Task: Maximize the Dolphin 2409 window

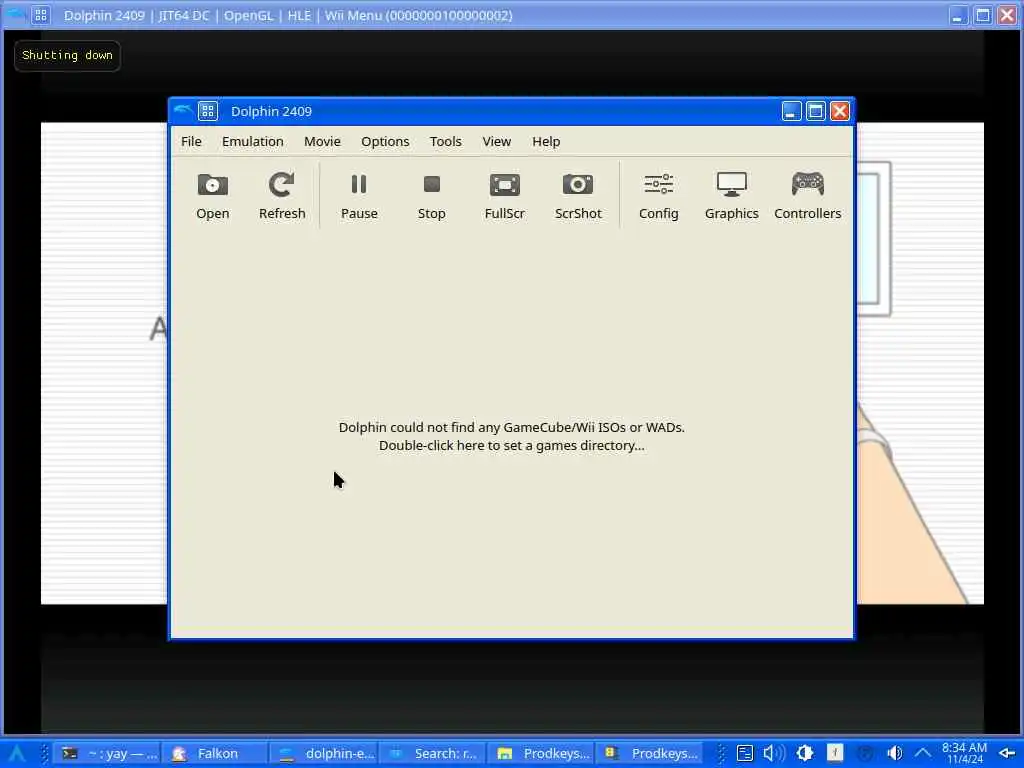Action: [816, 112]
